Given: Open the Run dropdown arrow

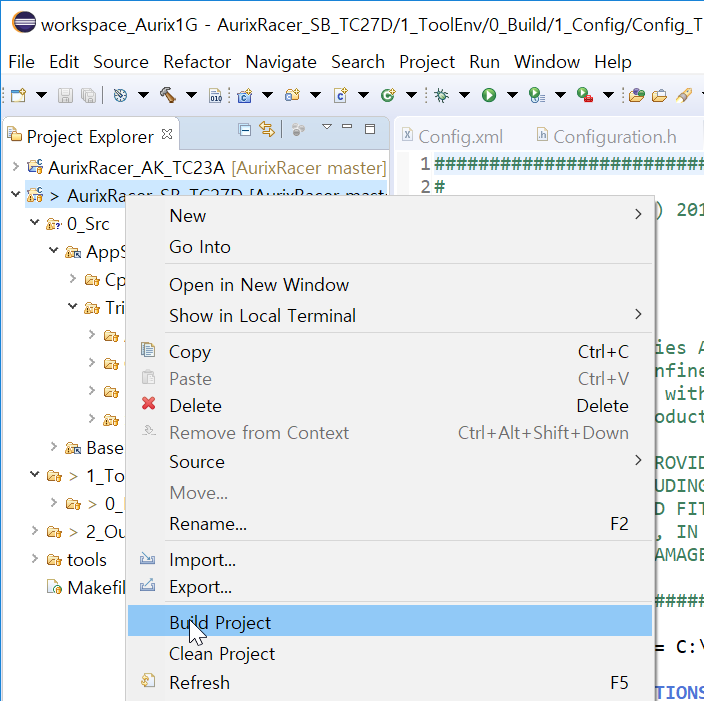Looking at the screenshot, I should [512, 95].
